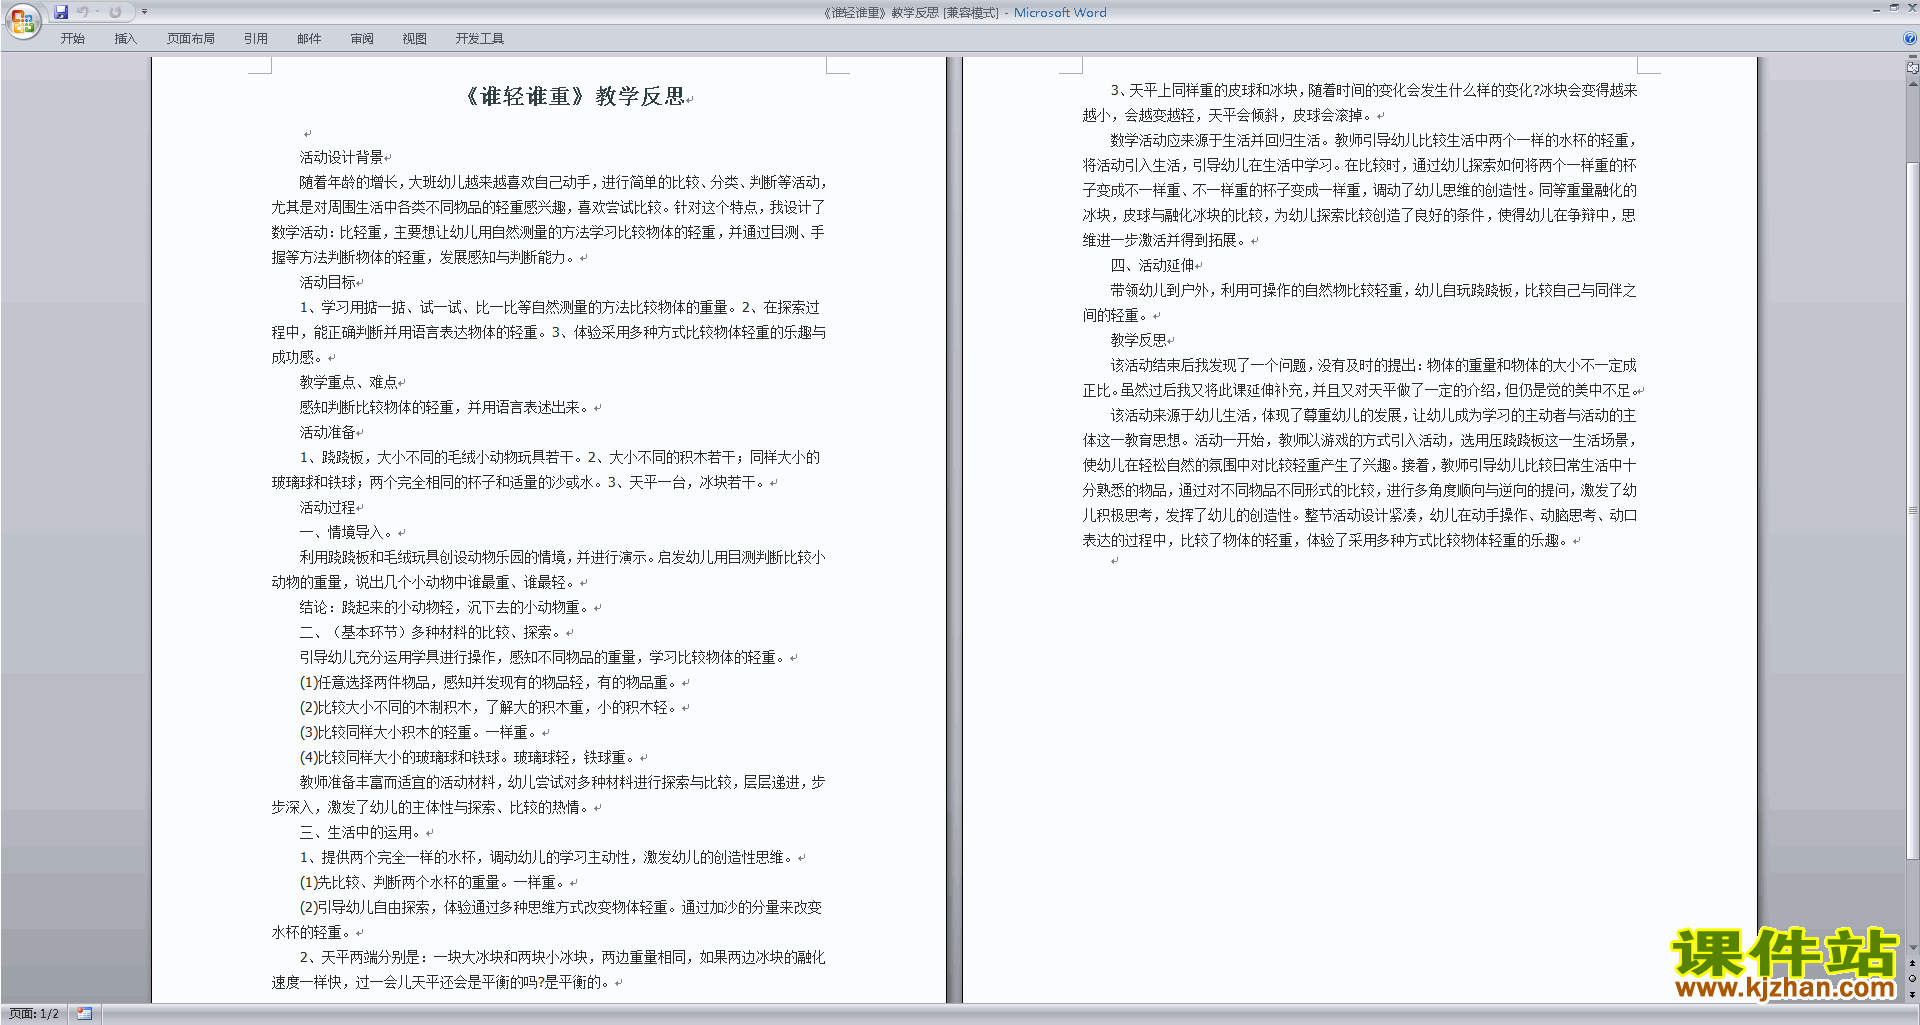
Task: Open the 邮件 ribbon tab
Action: pyautogui.click(x=309, y=38)
